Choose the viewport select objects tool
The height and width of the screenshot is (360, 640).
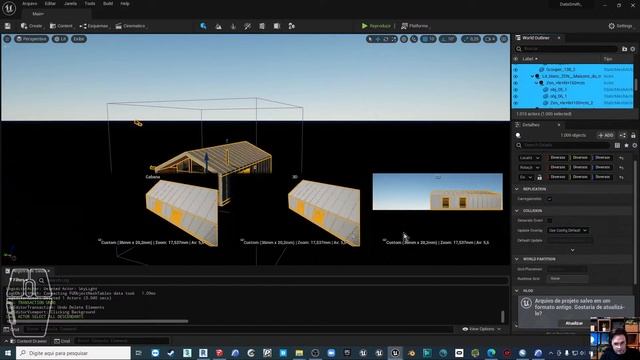pyautogui.click(x=370, y=39)
